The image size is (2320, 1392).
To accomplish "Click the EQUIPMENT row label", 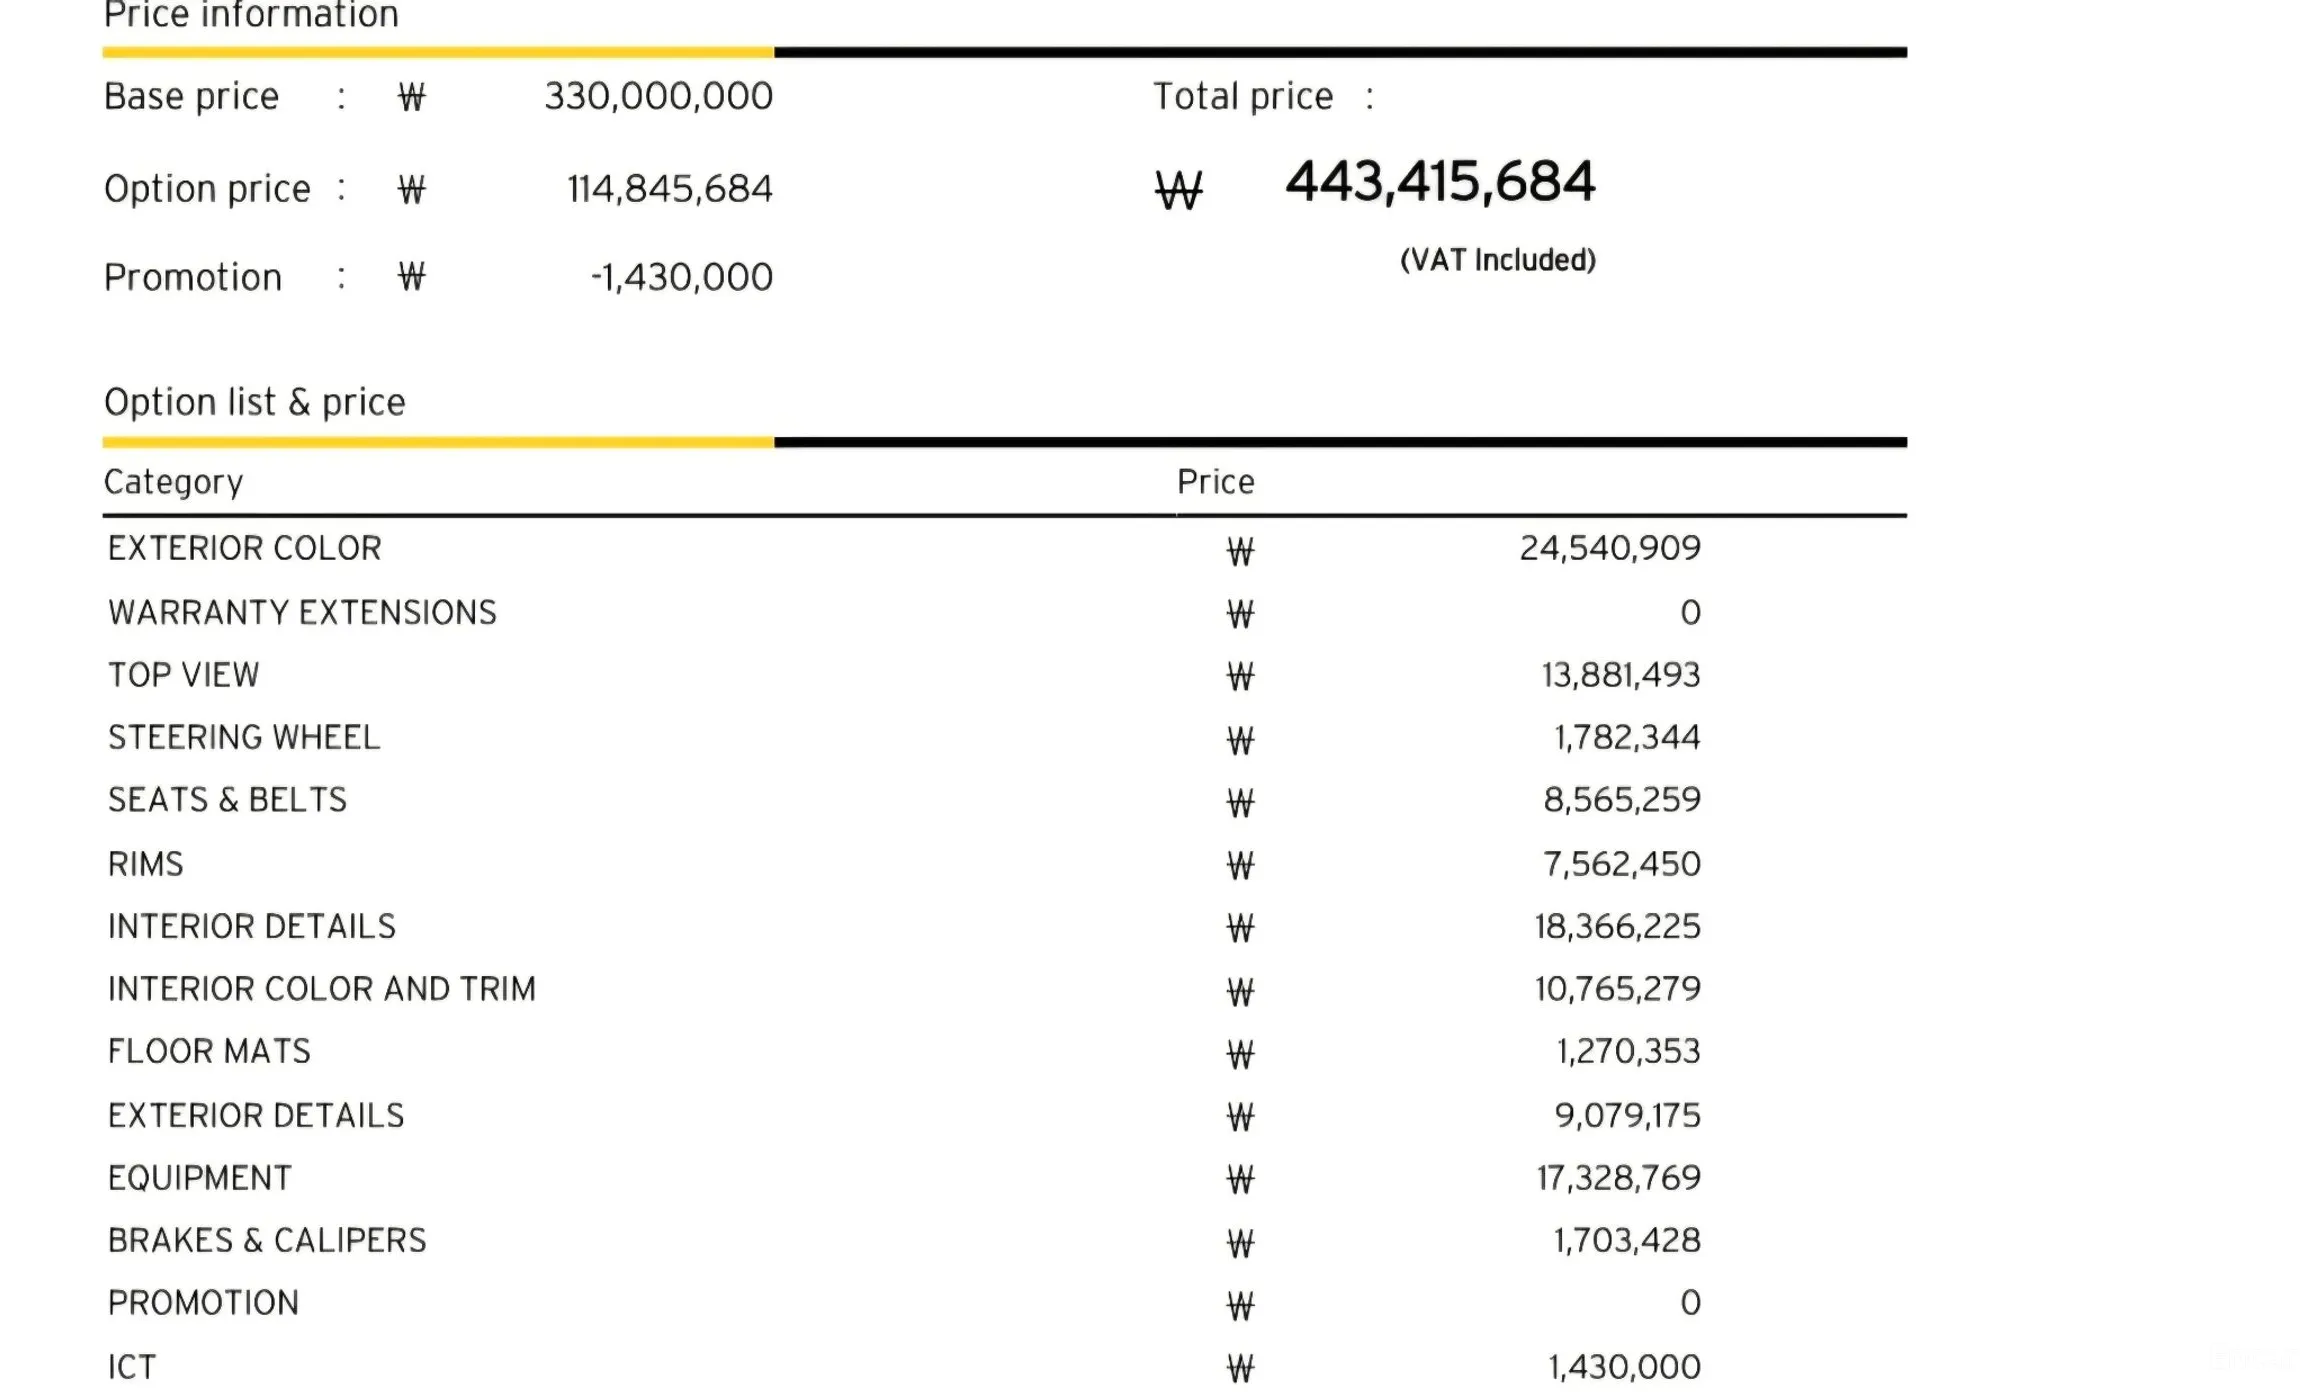I will pos(200,1178).
